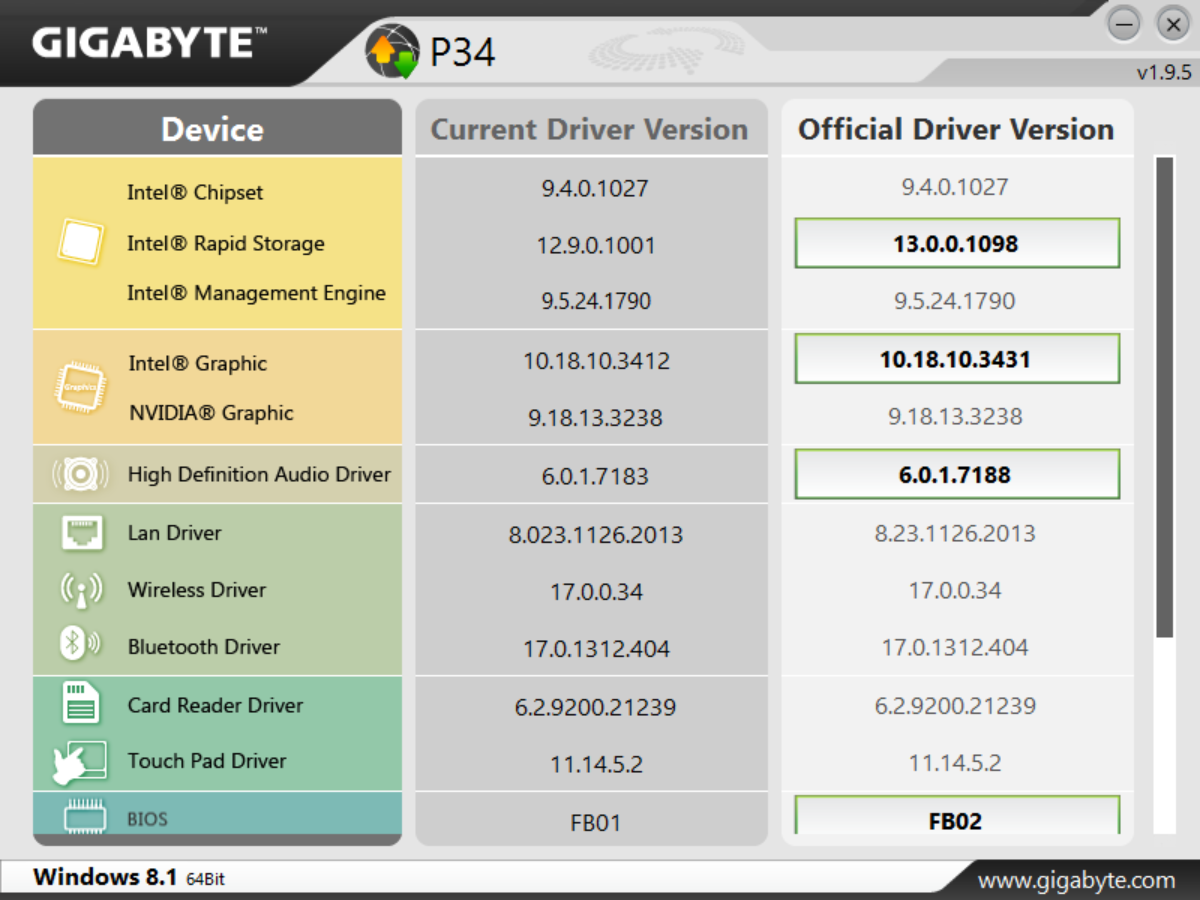This screenshot has height=900, width=1200.
Task: Select the Intel® Management Engine label
Action: pos(256,293)
